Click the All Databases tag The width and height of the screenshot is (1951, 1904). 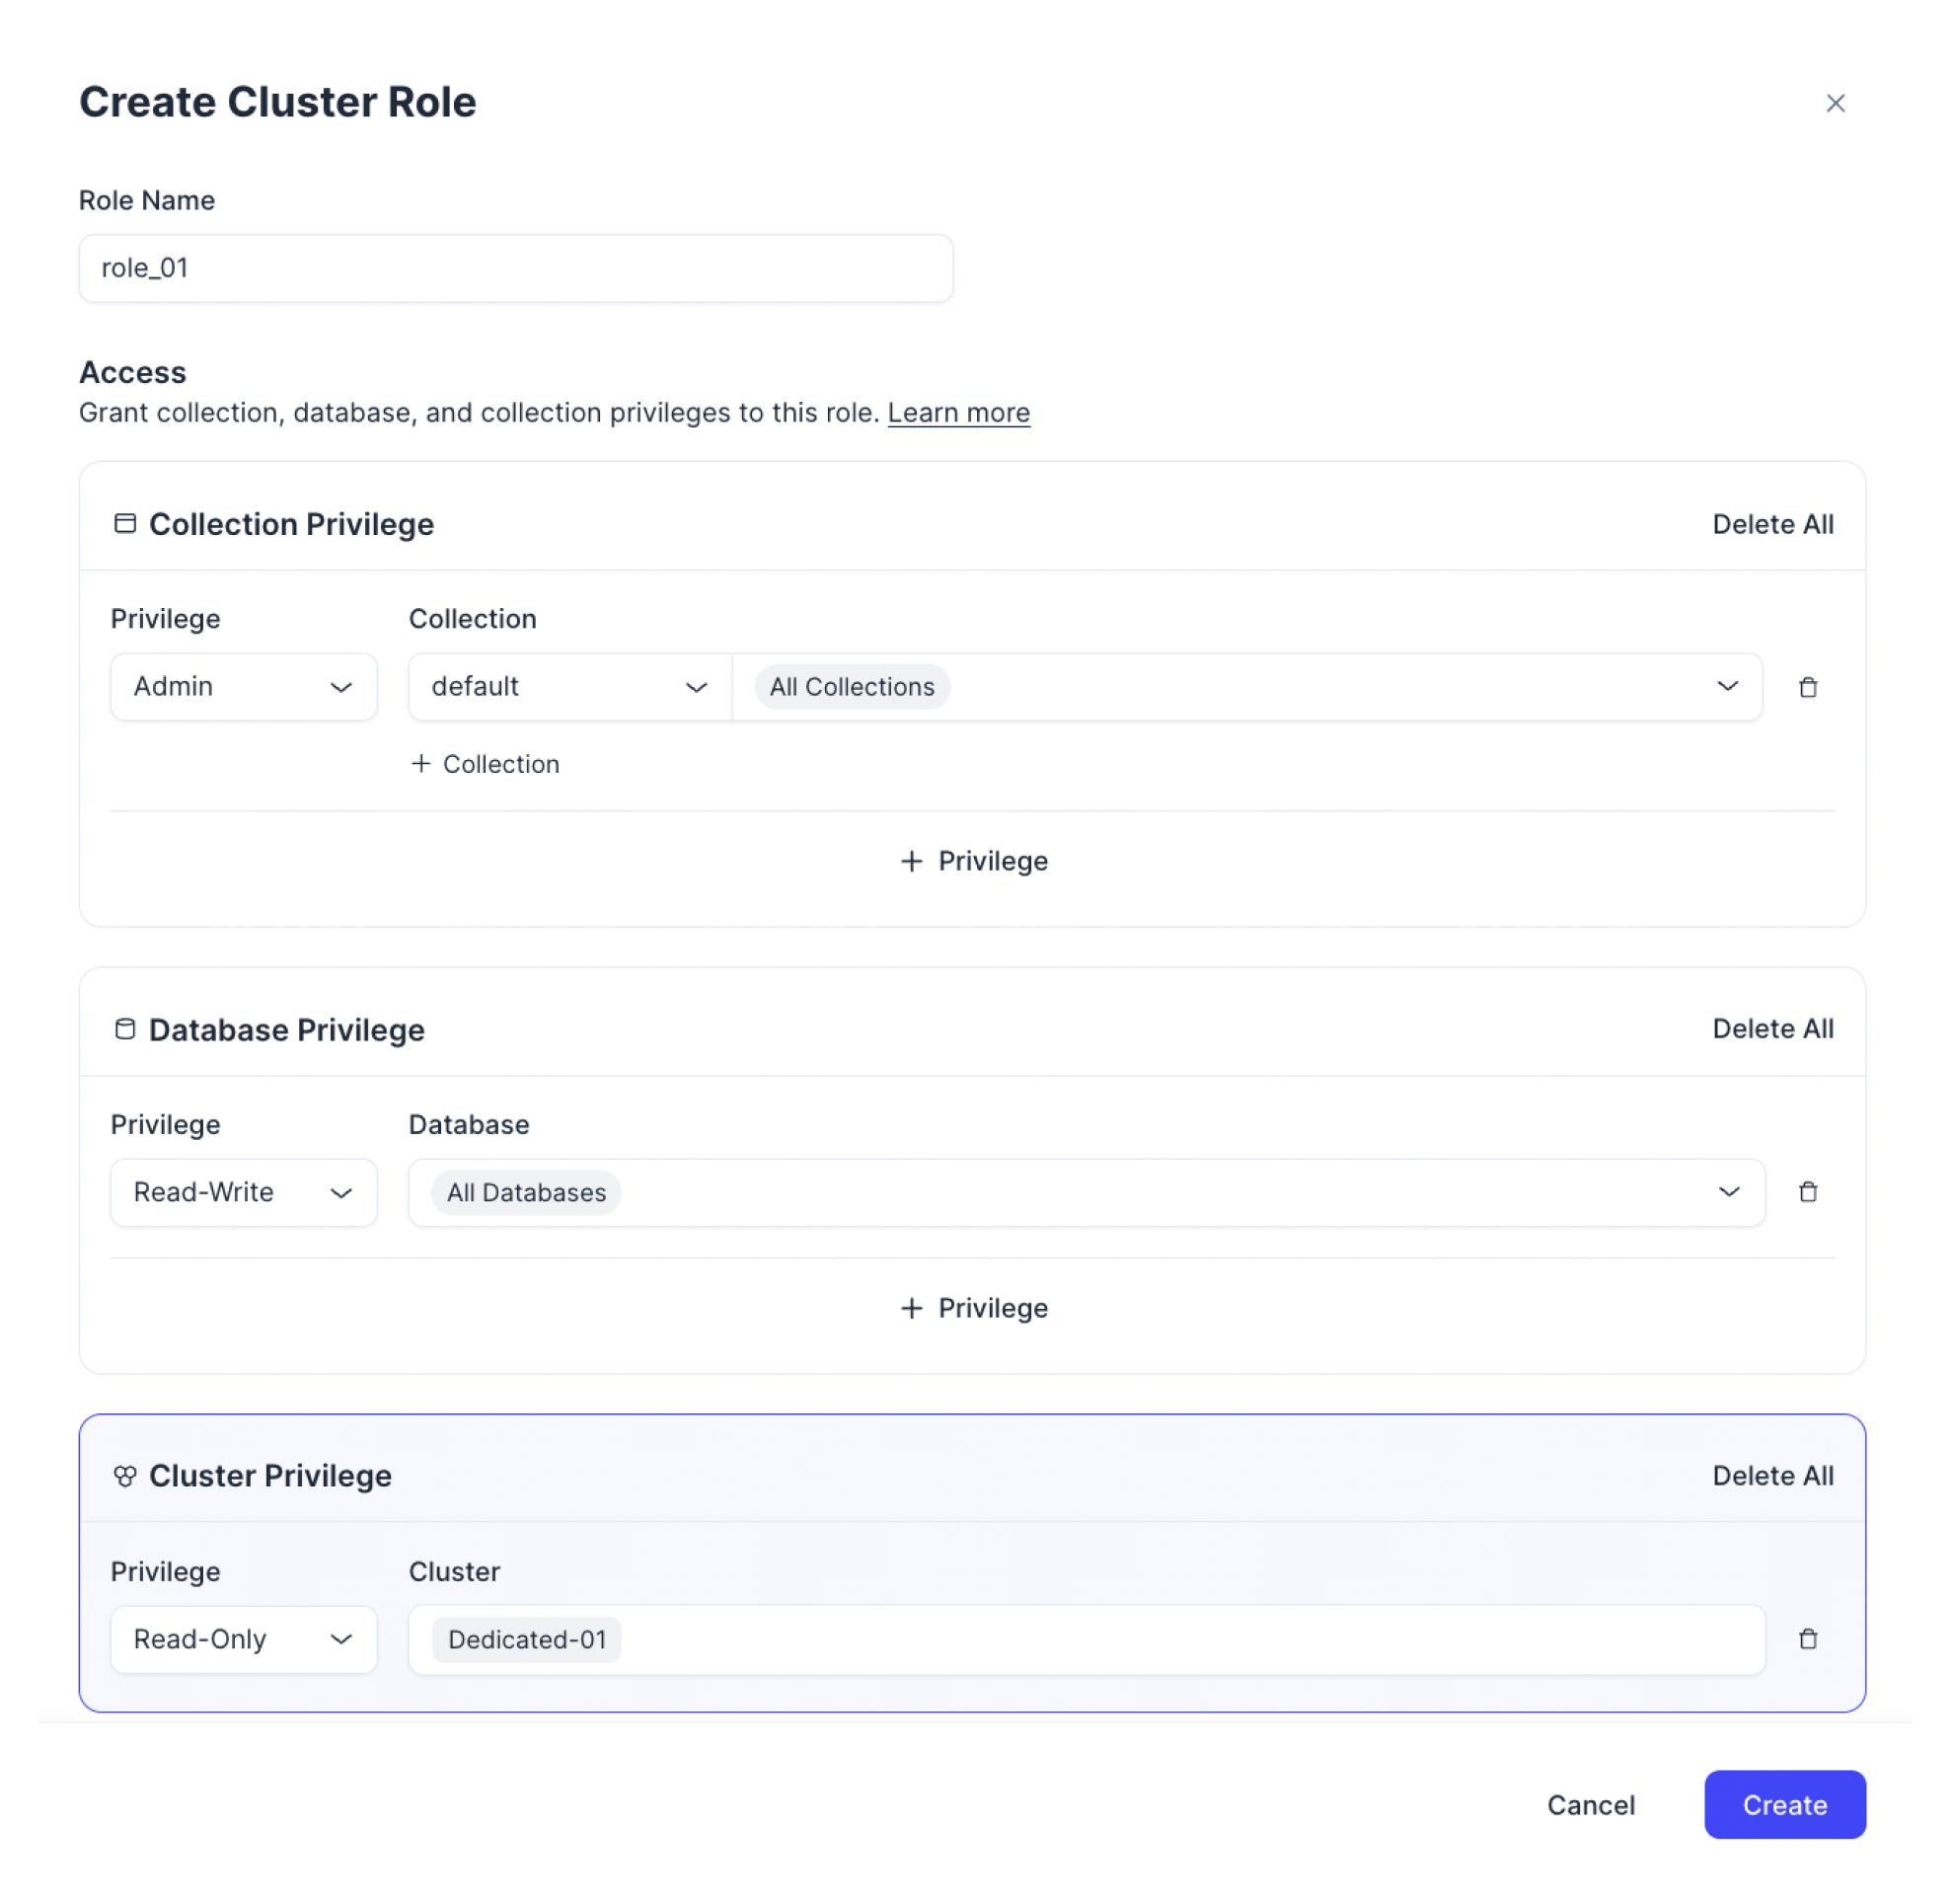click(x=527, y=1194)
